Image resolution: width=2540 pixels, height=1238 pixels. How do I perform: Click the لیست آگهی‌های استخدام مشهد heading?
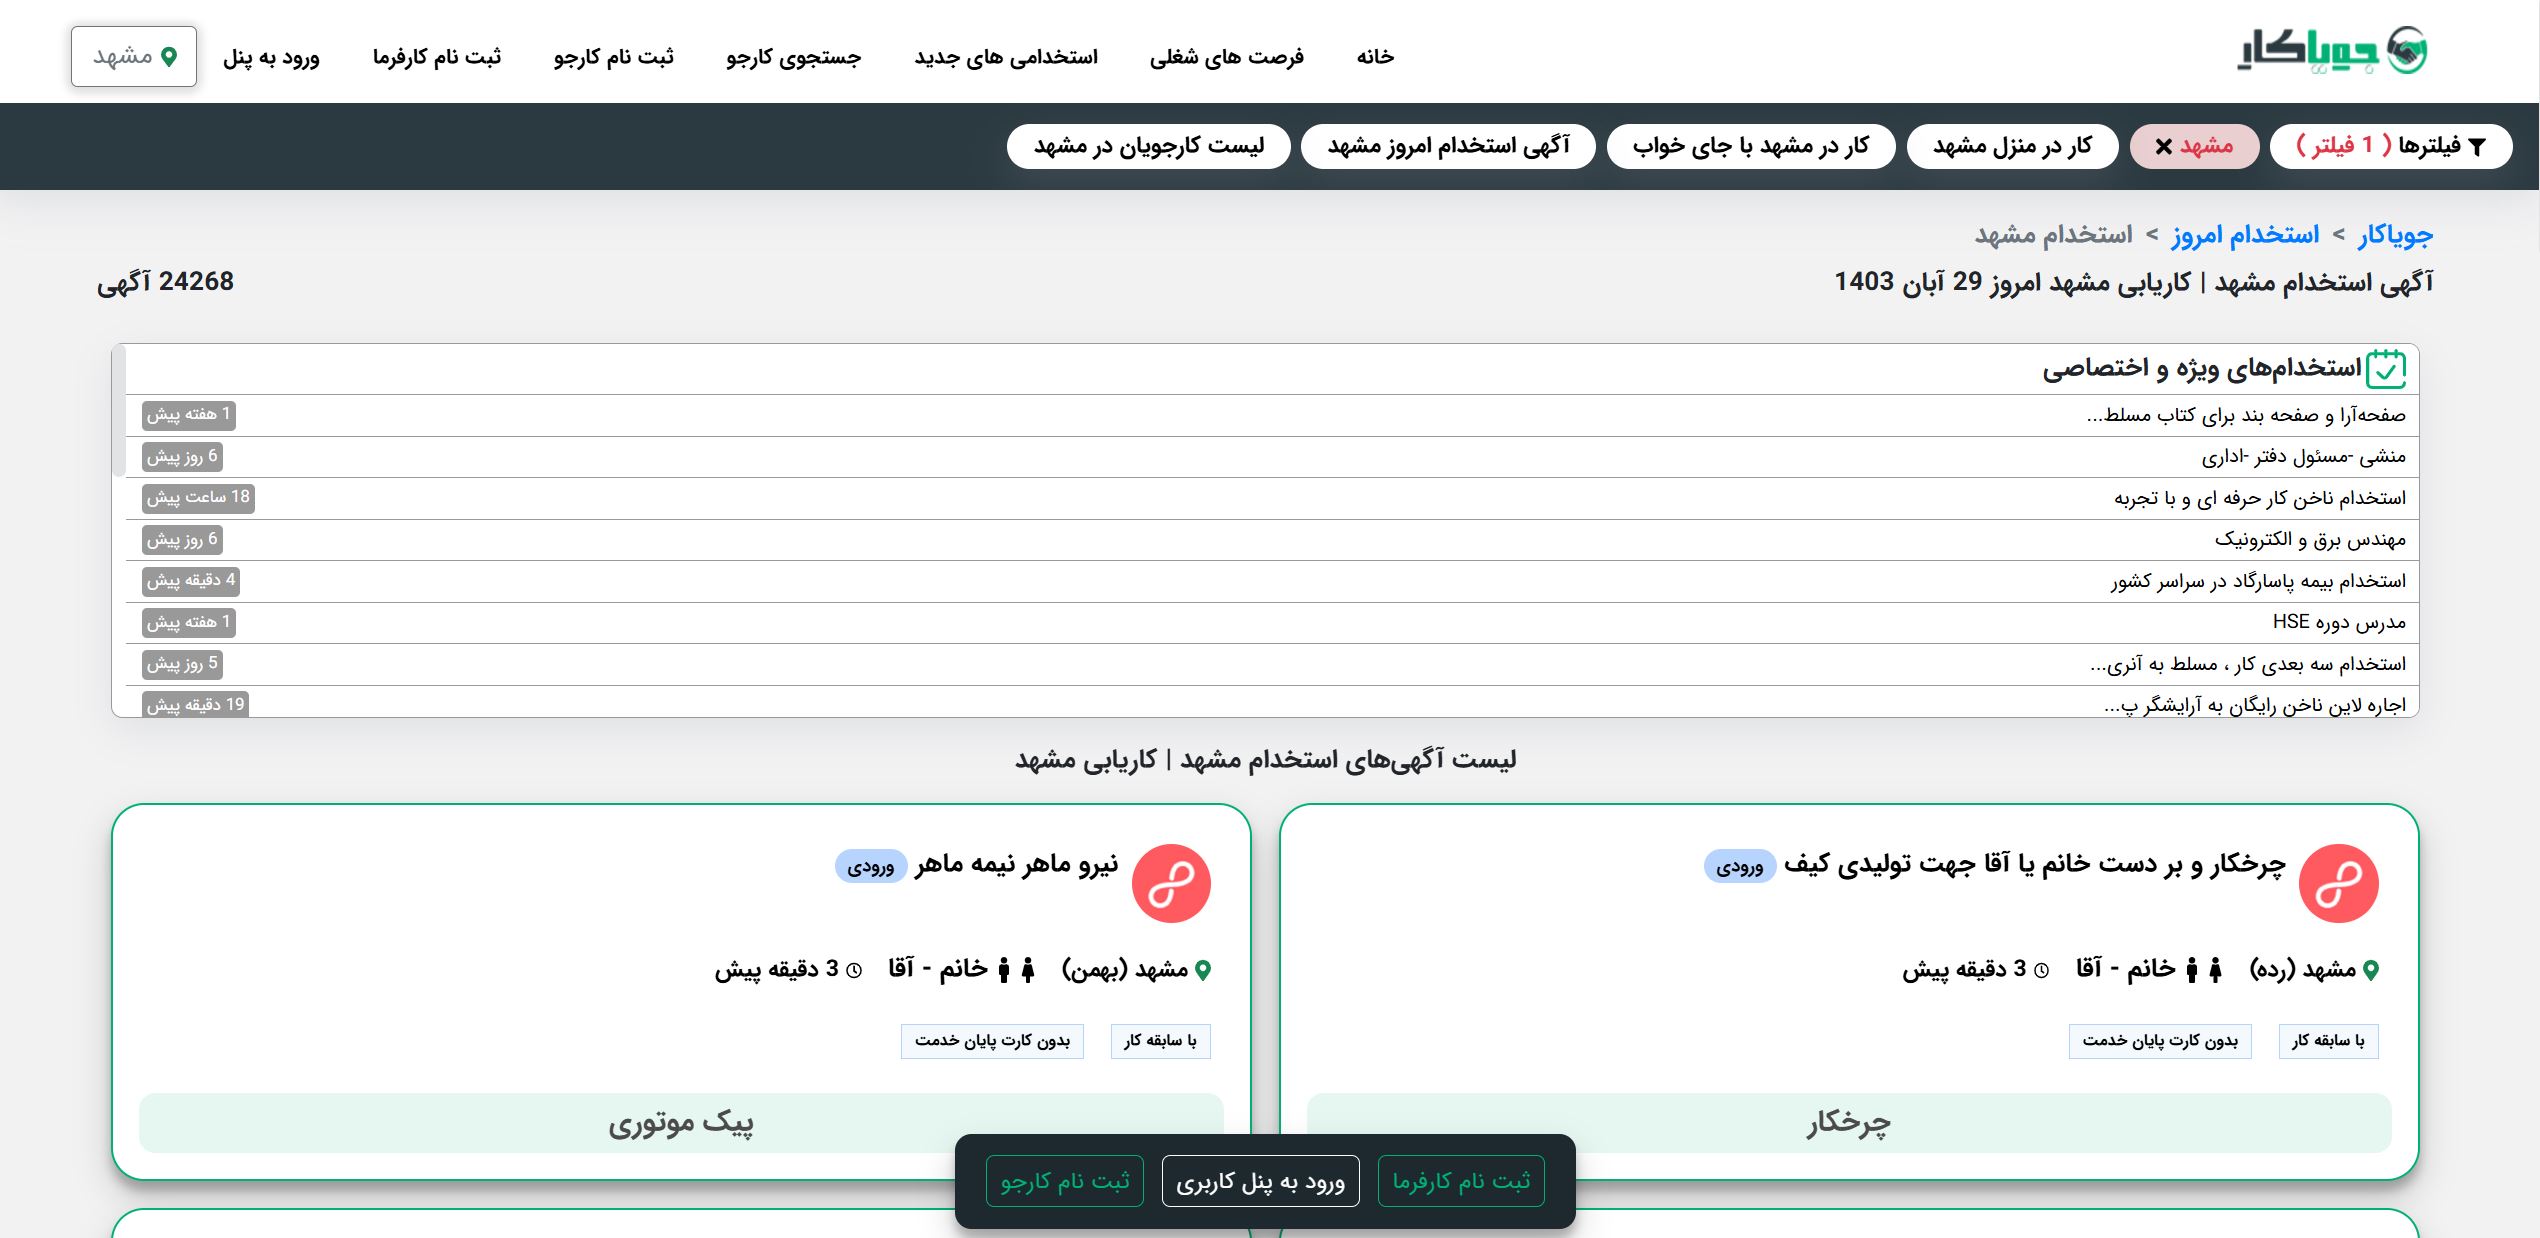coord(1265,760)
